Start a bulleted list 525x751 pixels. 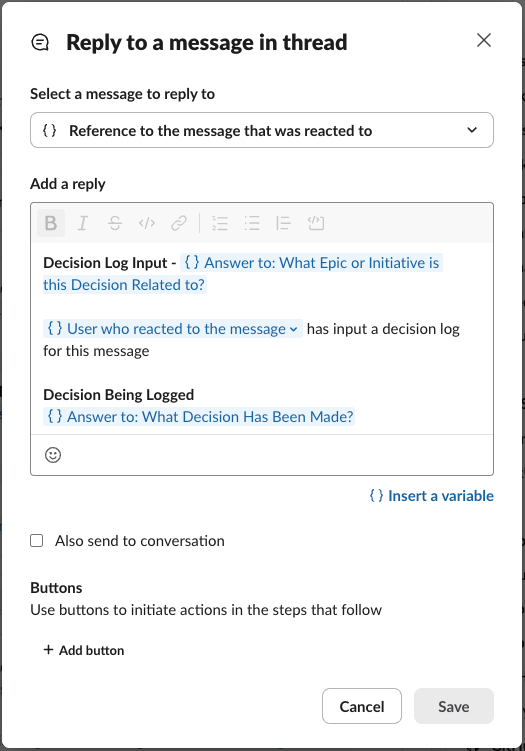tap(252, 223)
